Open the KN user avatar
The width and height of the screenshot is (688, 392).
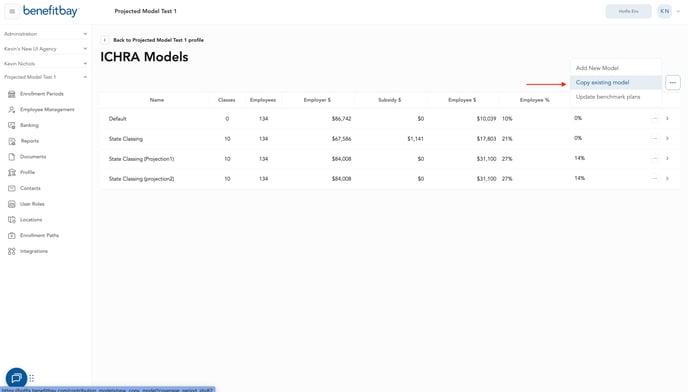coord(665,11)
